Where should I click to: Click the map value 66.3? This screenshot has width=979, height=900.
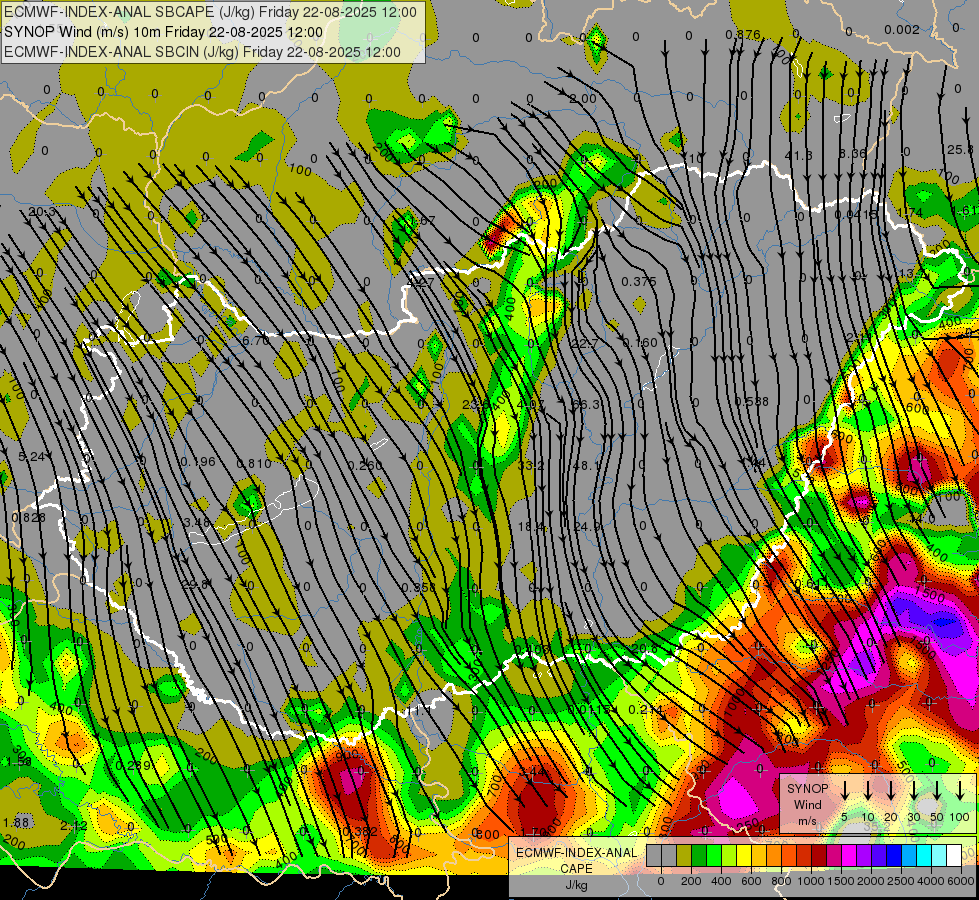(586, 405)
